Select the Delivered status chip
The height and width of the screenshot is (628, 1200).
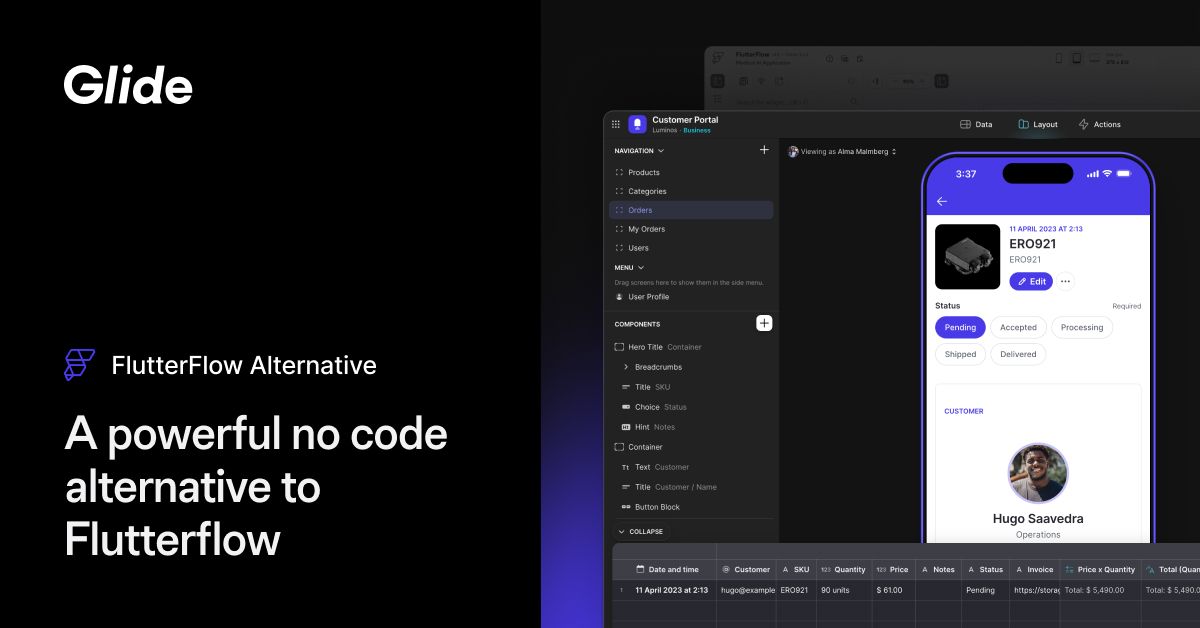1018,354
